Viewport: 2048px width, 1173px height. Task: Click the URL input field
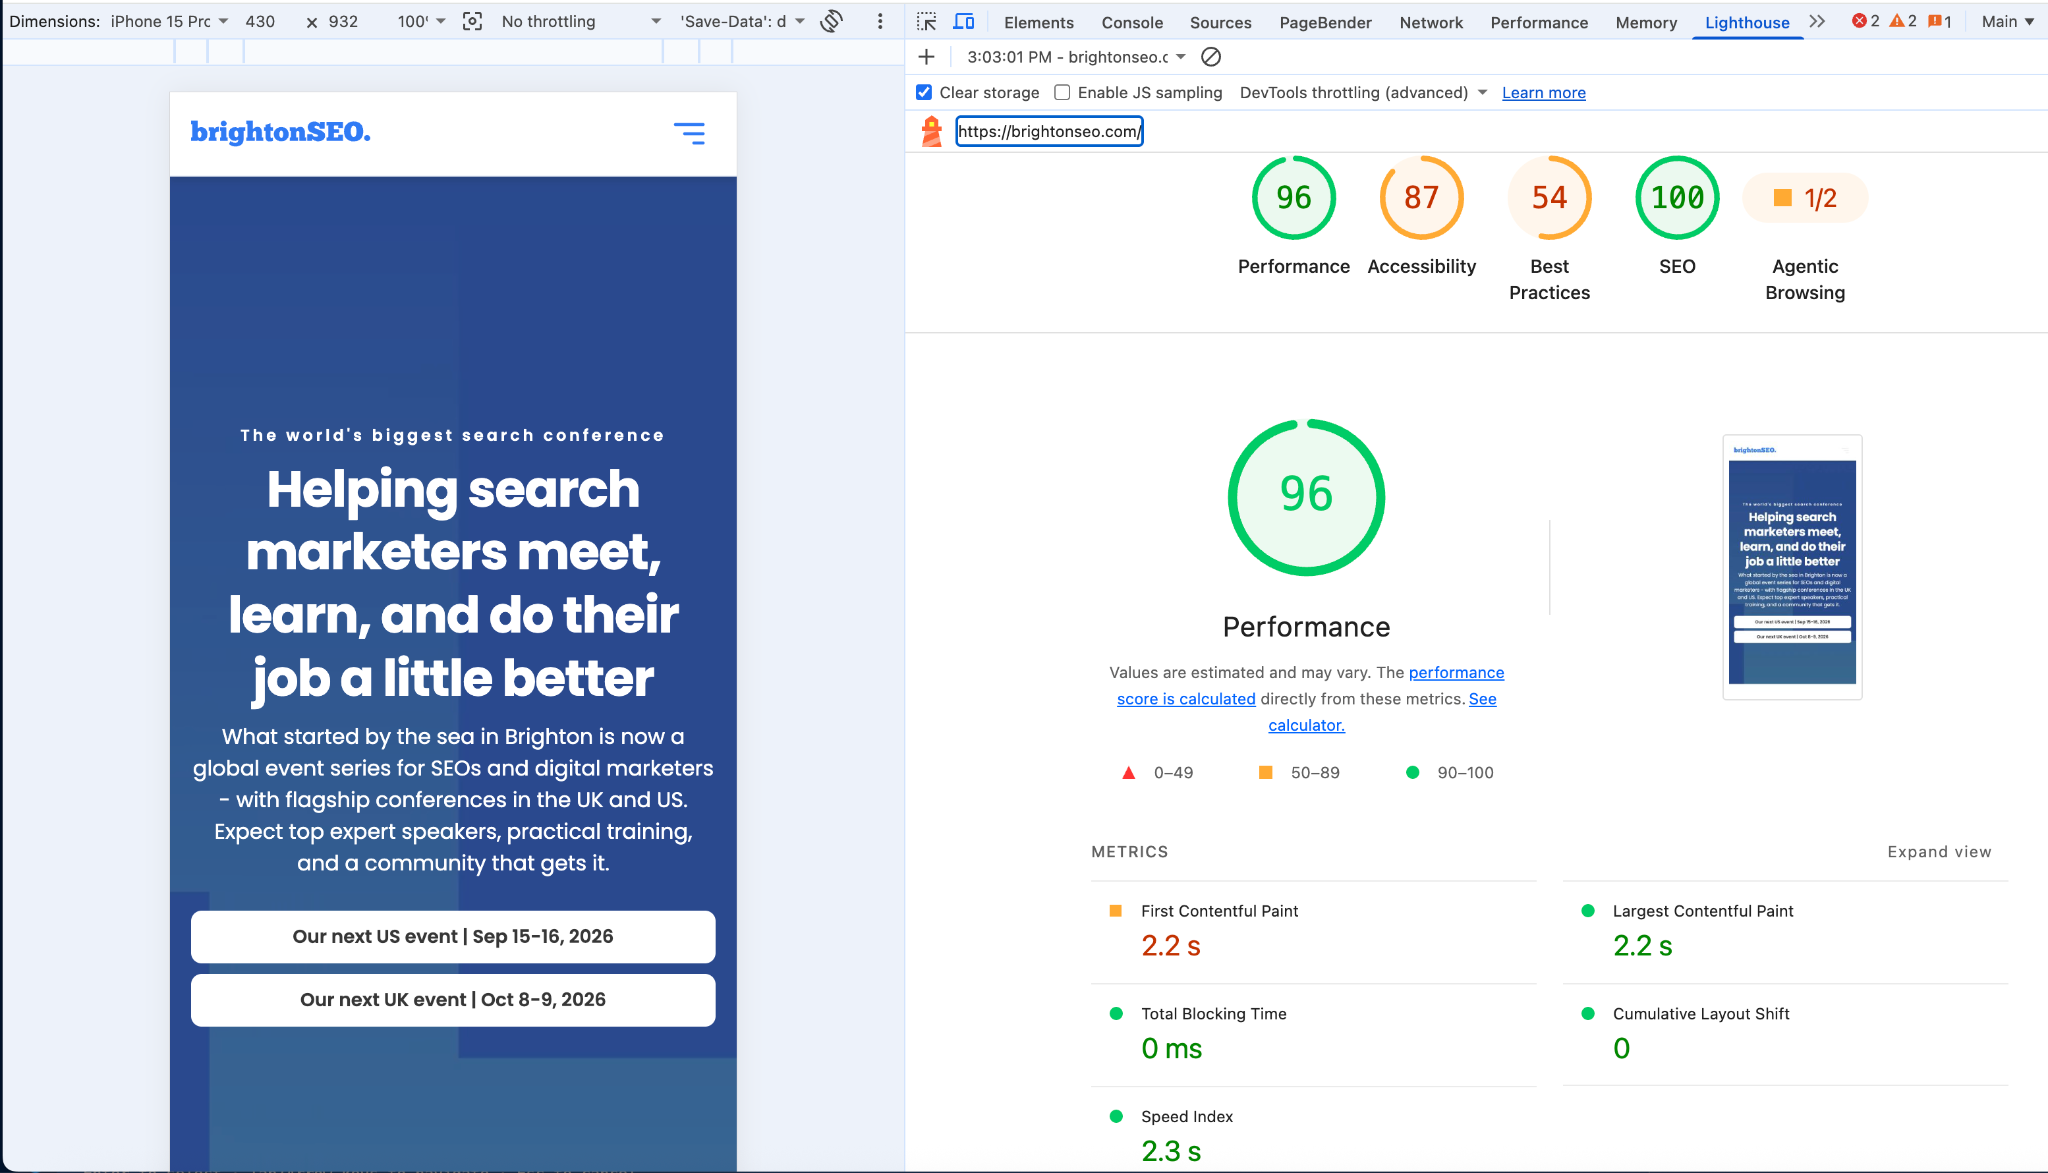(x=1049, y=131)
